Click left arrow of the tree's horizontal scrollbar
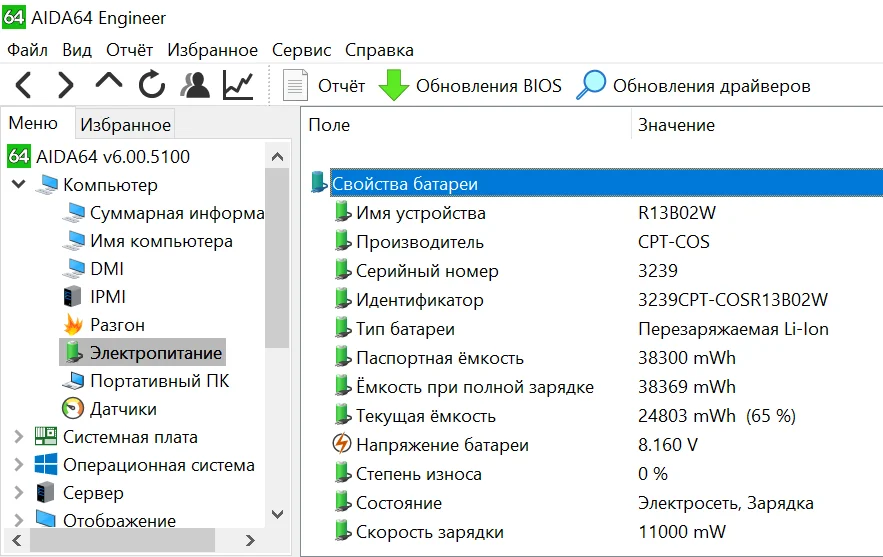The width and height of the screenshot is (883, 557). pos(16,541)
